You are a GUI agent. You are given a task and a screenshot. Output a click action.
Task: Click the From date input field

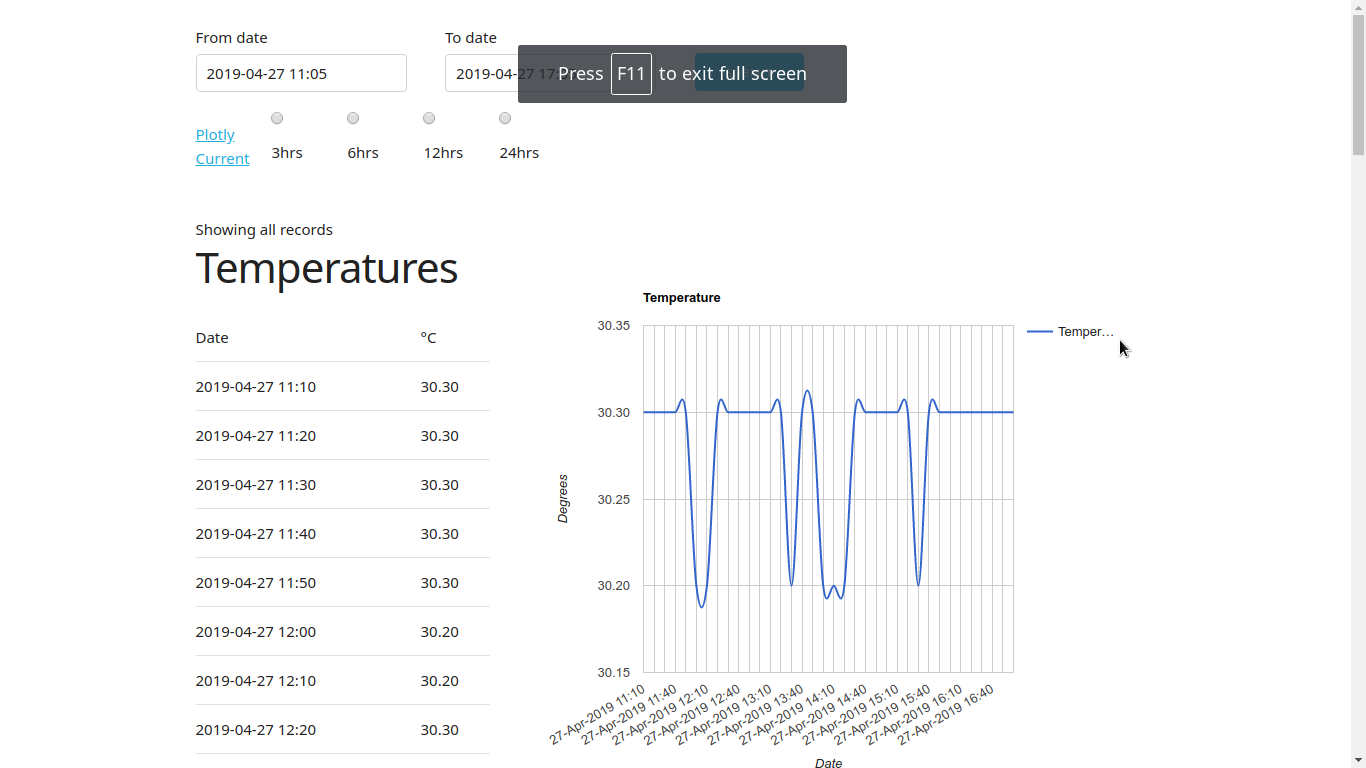301,73
